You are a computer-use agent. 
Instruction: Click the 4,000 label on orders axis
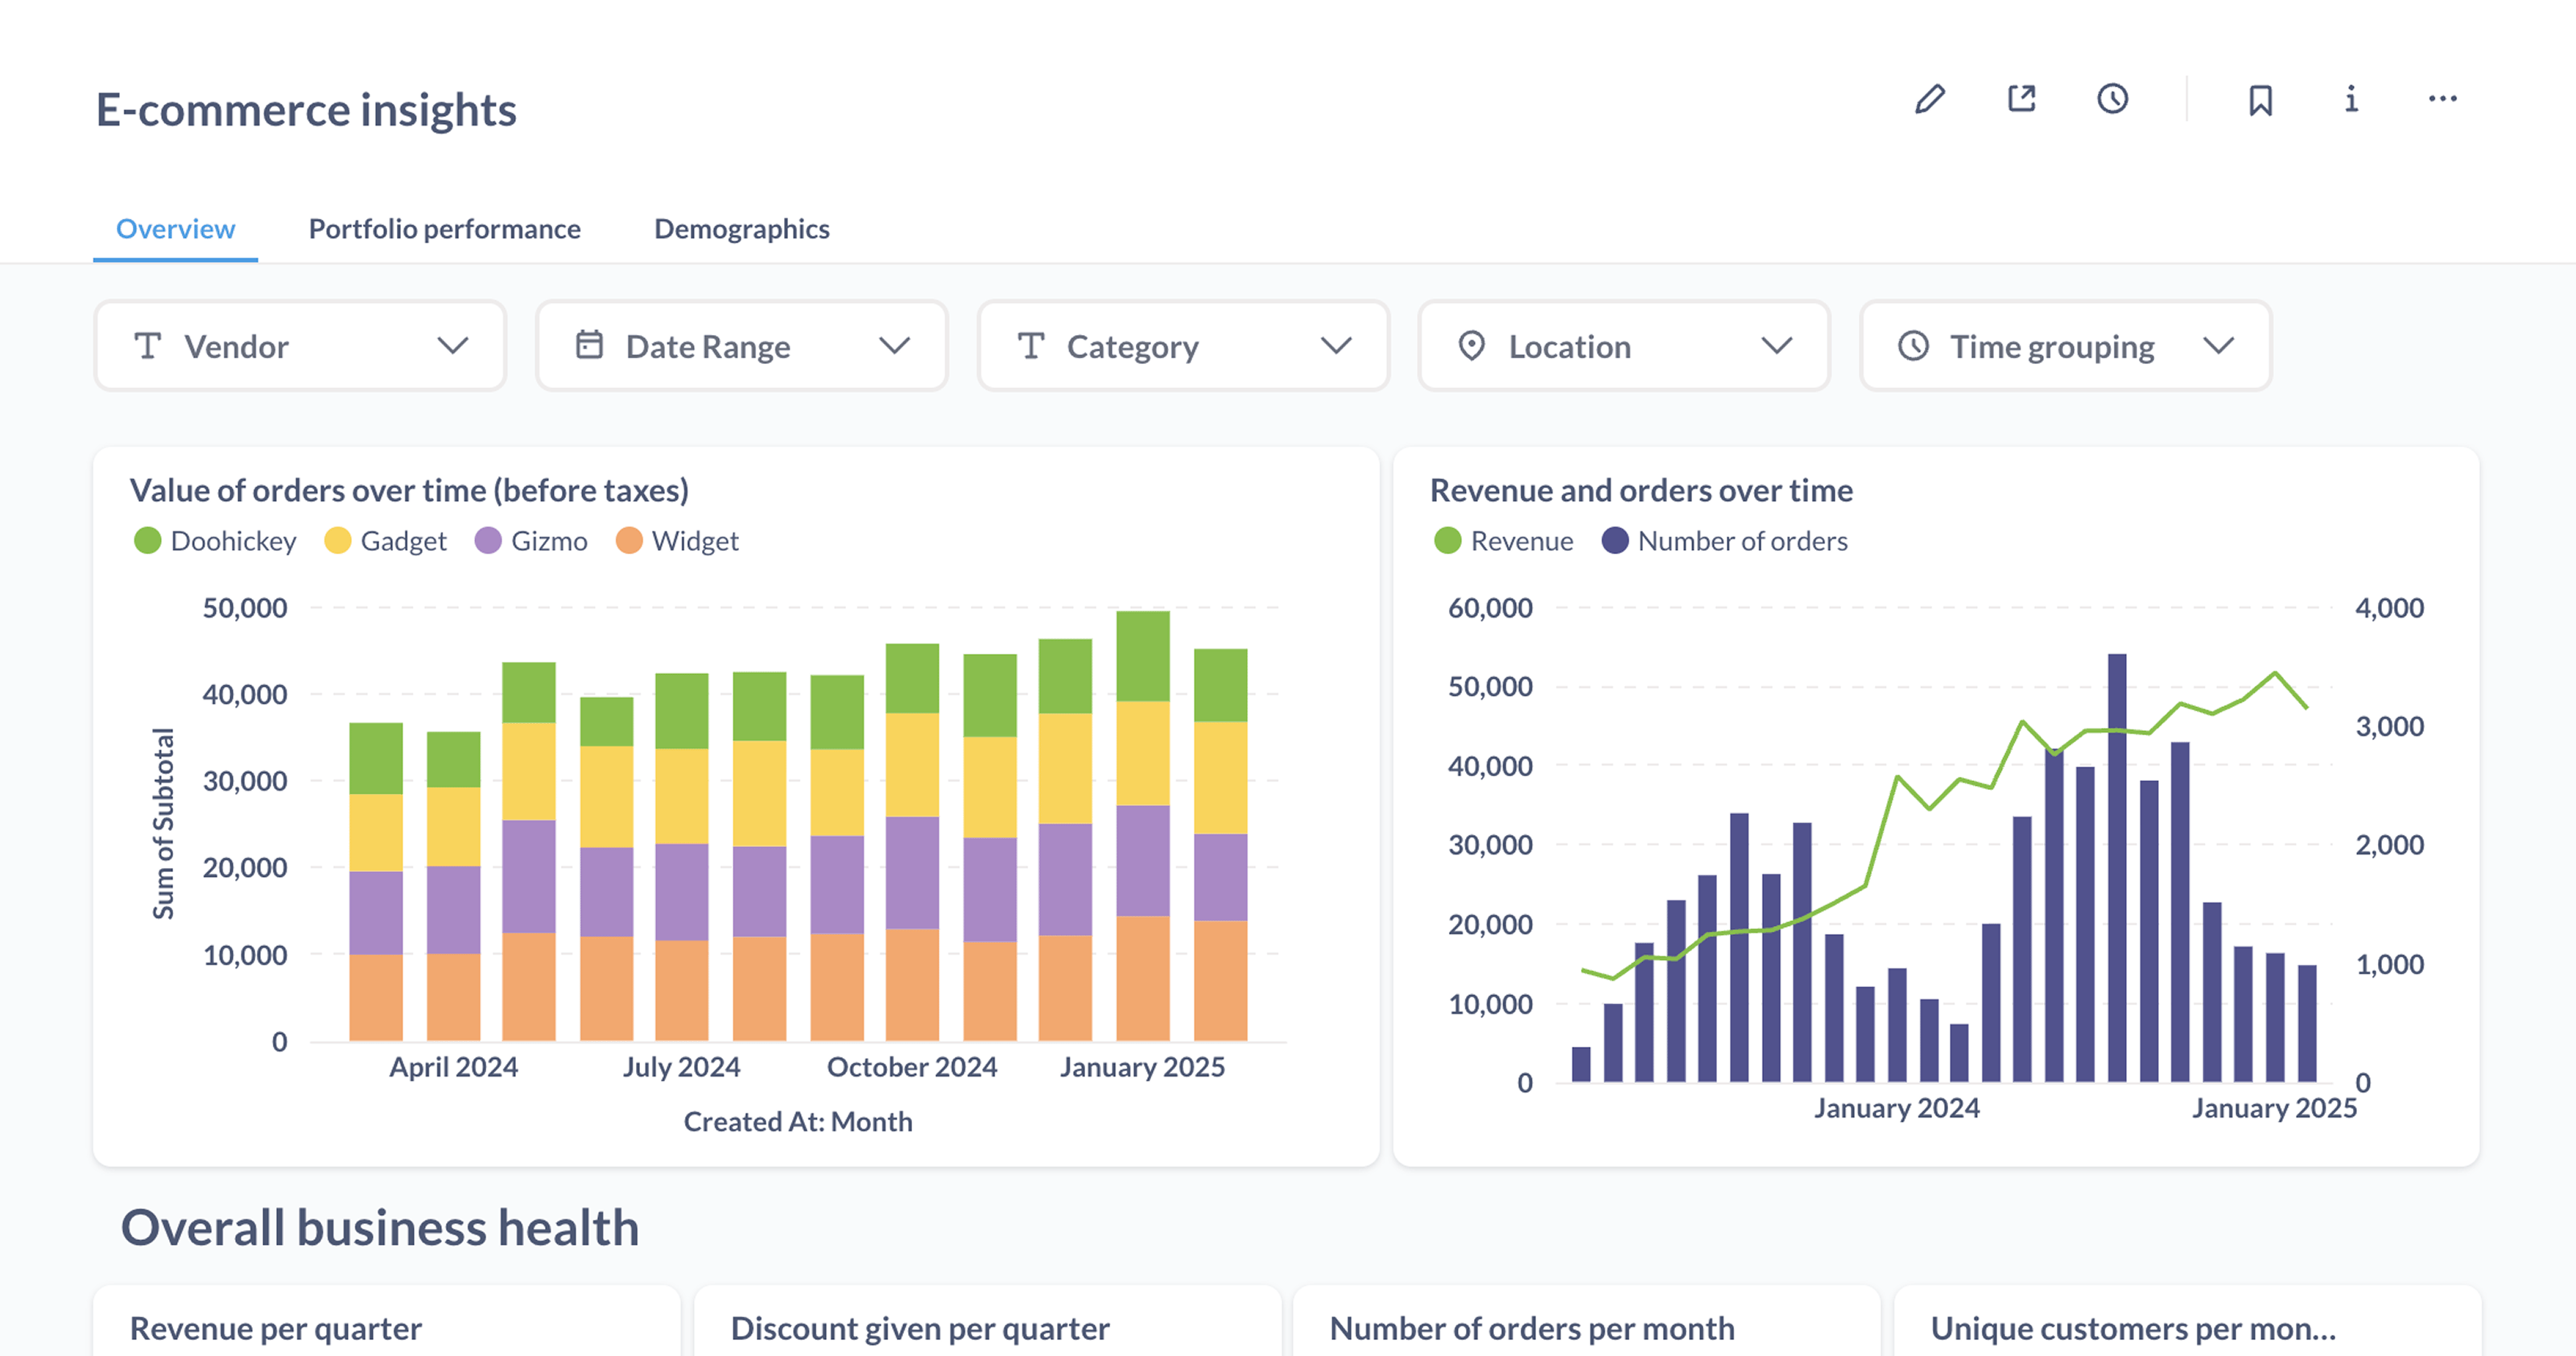[x=2389, y=607]
